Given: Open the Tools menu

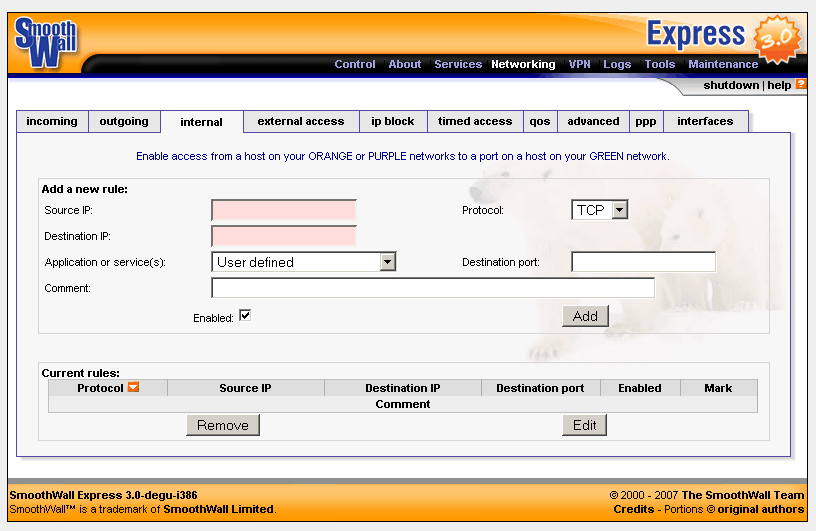Looking at the screenshot, I should (659, 64).
